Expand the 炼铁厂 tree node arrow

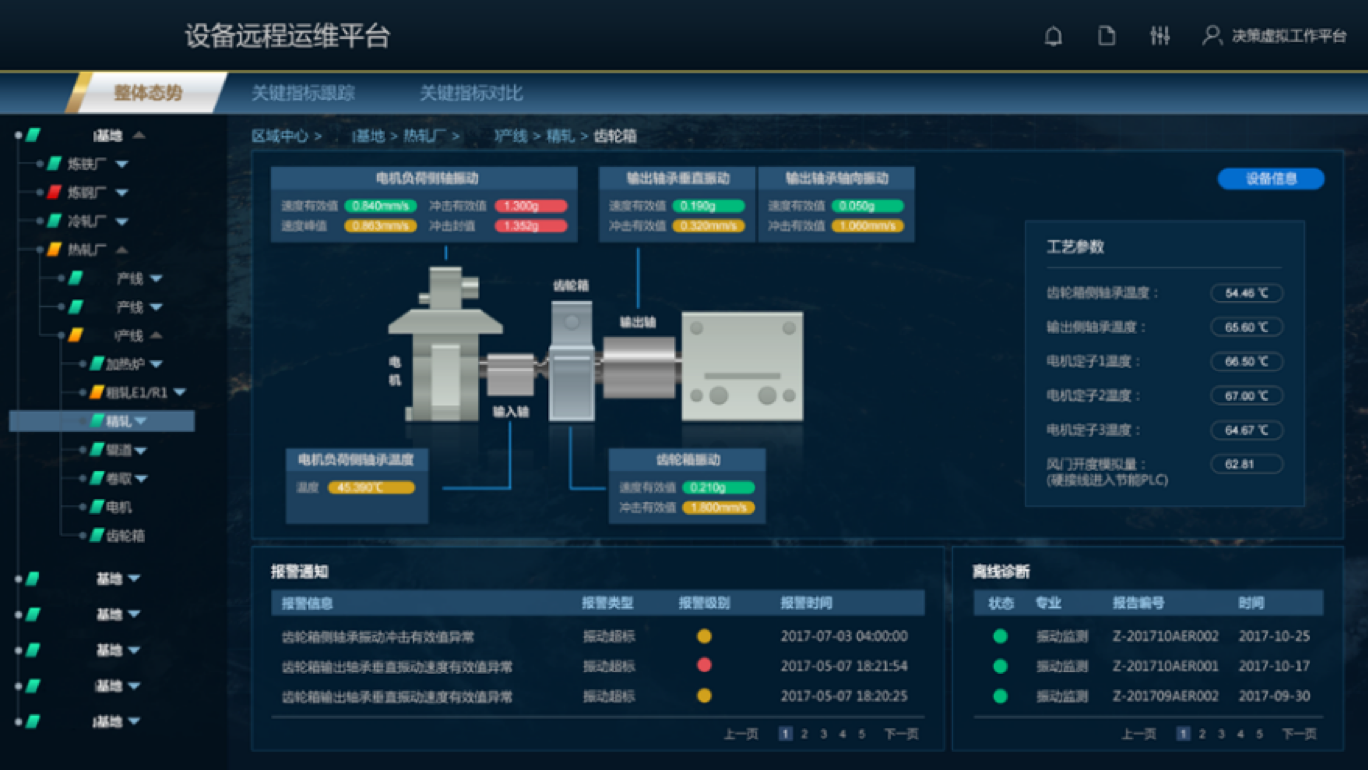(122, 164)
